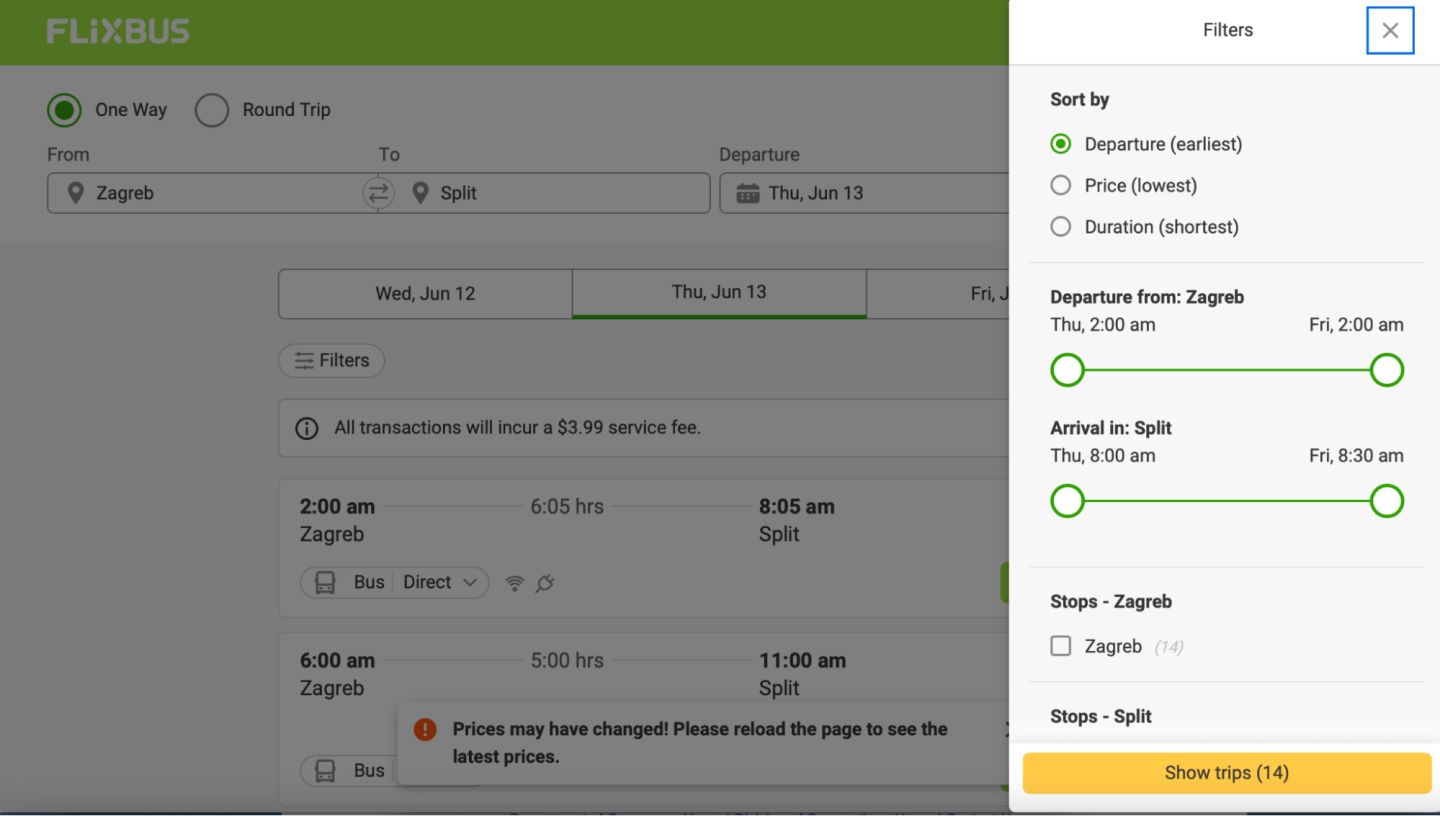Tick the Zagreb stops checkbox

coord(1061,646)
